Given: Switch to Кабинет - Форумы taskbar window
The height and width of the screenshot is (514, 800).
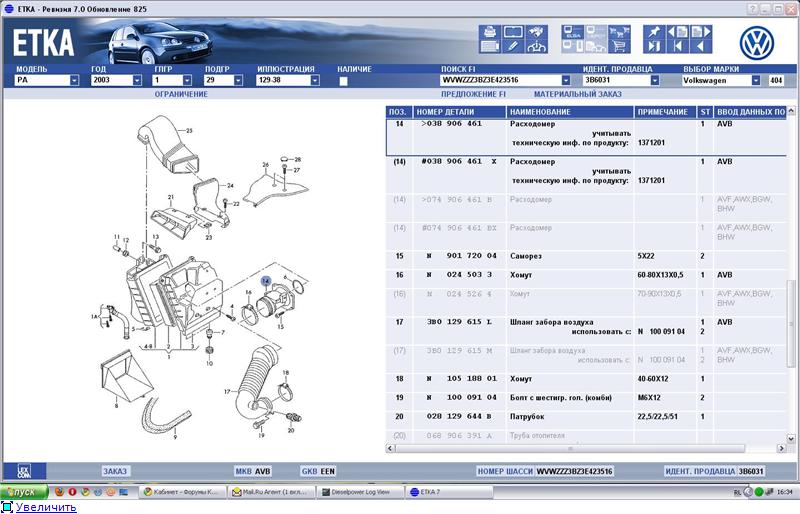Looking at the screenshot, I should coord(182,492).
